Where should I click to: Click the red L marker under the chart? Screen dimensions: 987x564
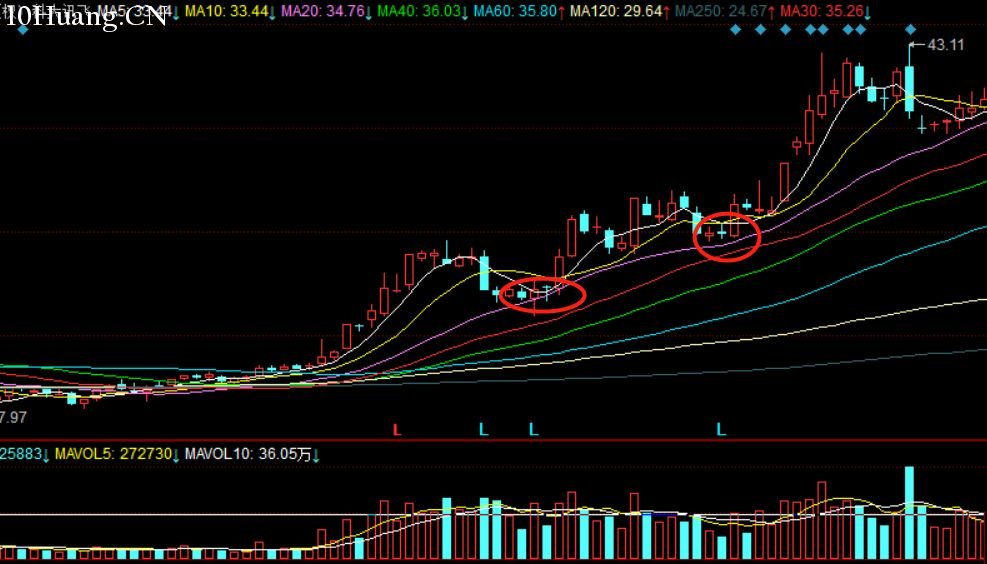pos(397,430)
